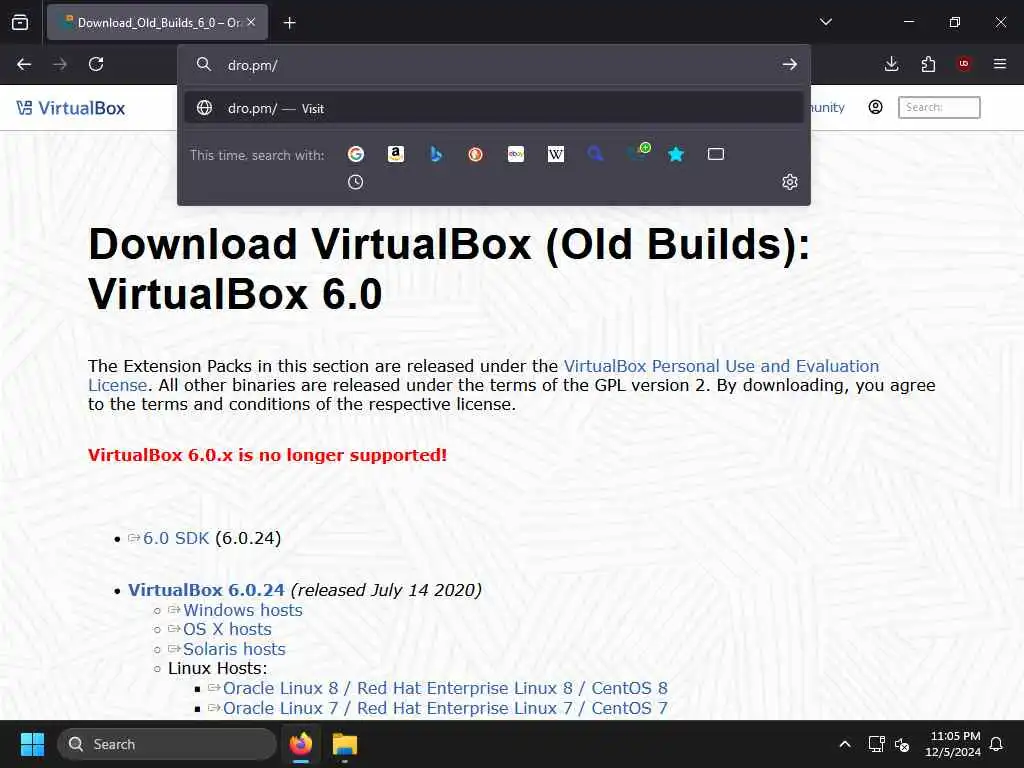Click the go arrow in the address bar
Viewport: 1024px width, 768px height.
[x=790, y=64]
